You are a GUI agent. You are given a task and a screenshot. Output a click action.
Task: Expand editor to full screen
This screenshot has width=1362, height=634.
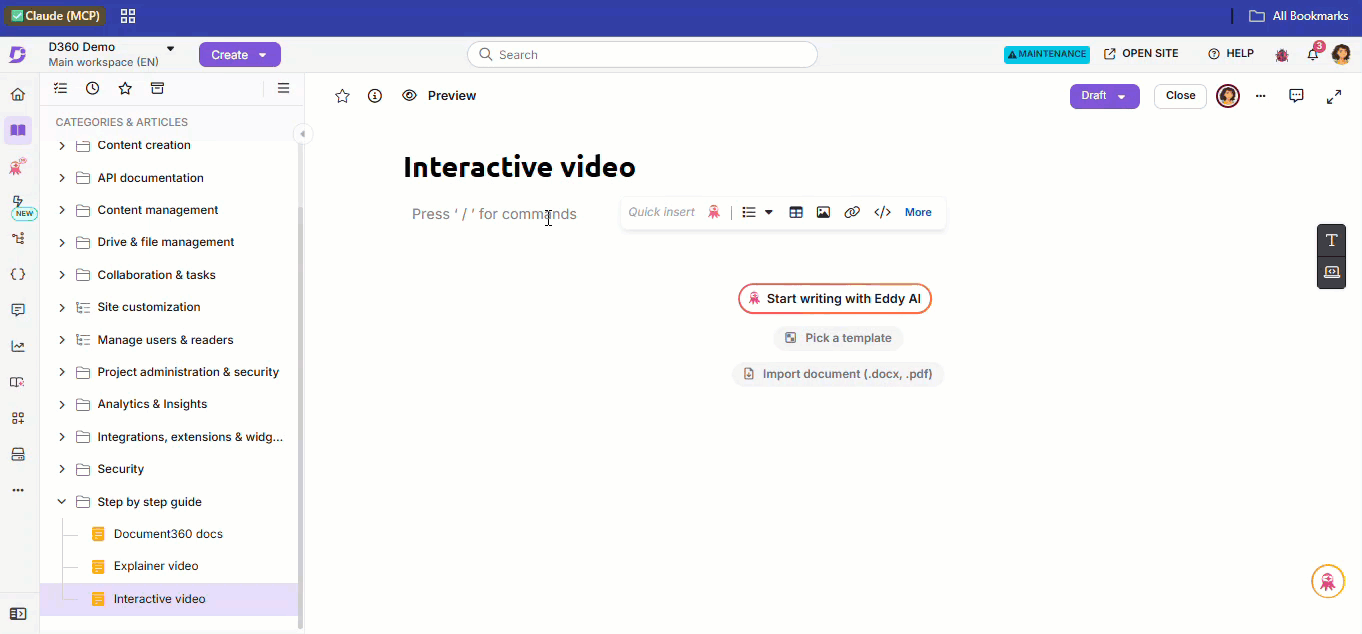(x=1334, y=96)
